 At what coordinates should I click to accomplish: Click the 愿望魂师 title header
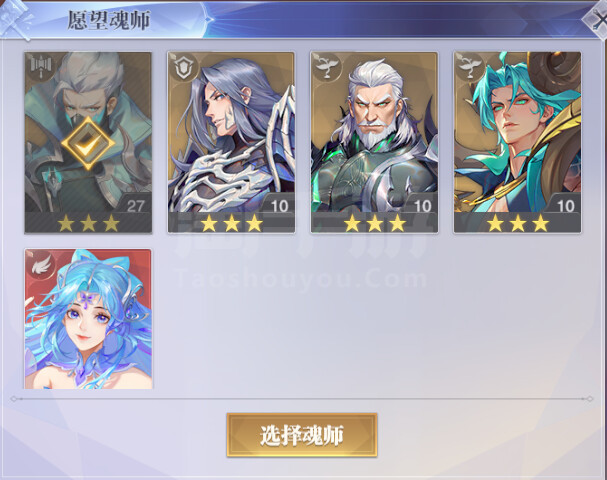[109, 20]
